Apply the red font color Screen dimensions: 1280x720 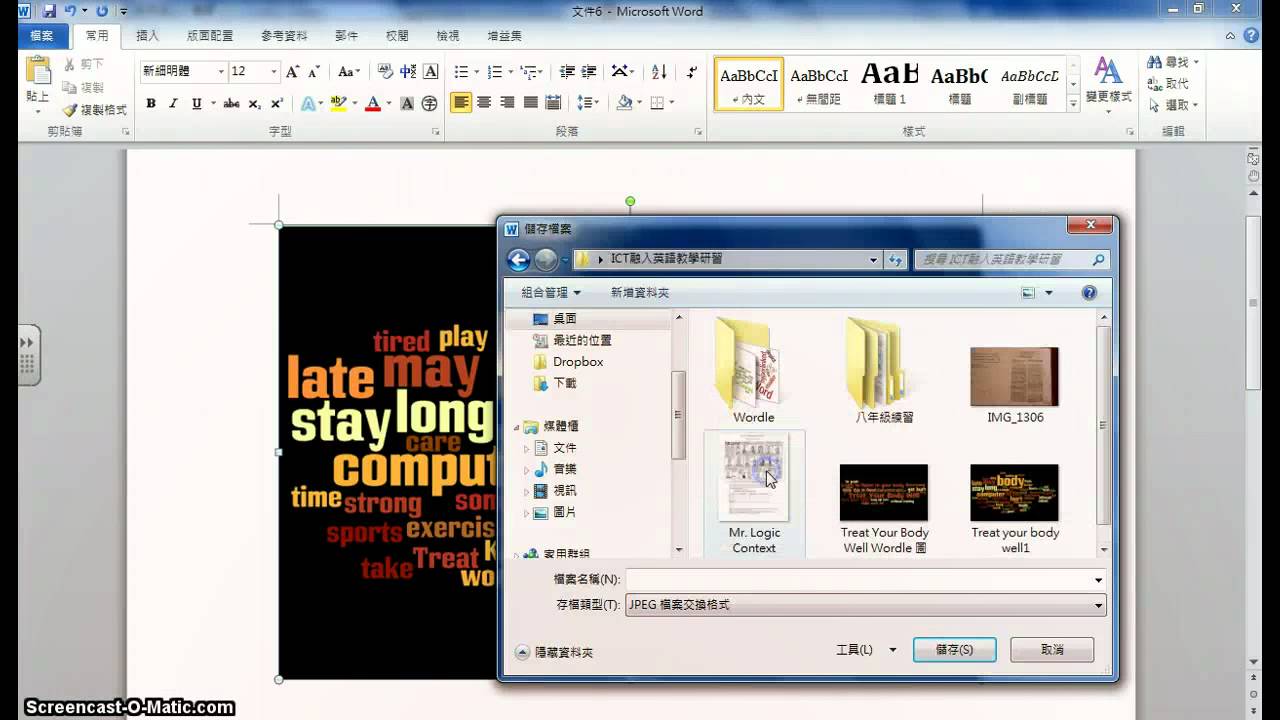(373, 103)
